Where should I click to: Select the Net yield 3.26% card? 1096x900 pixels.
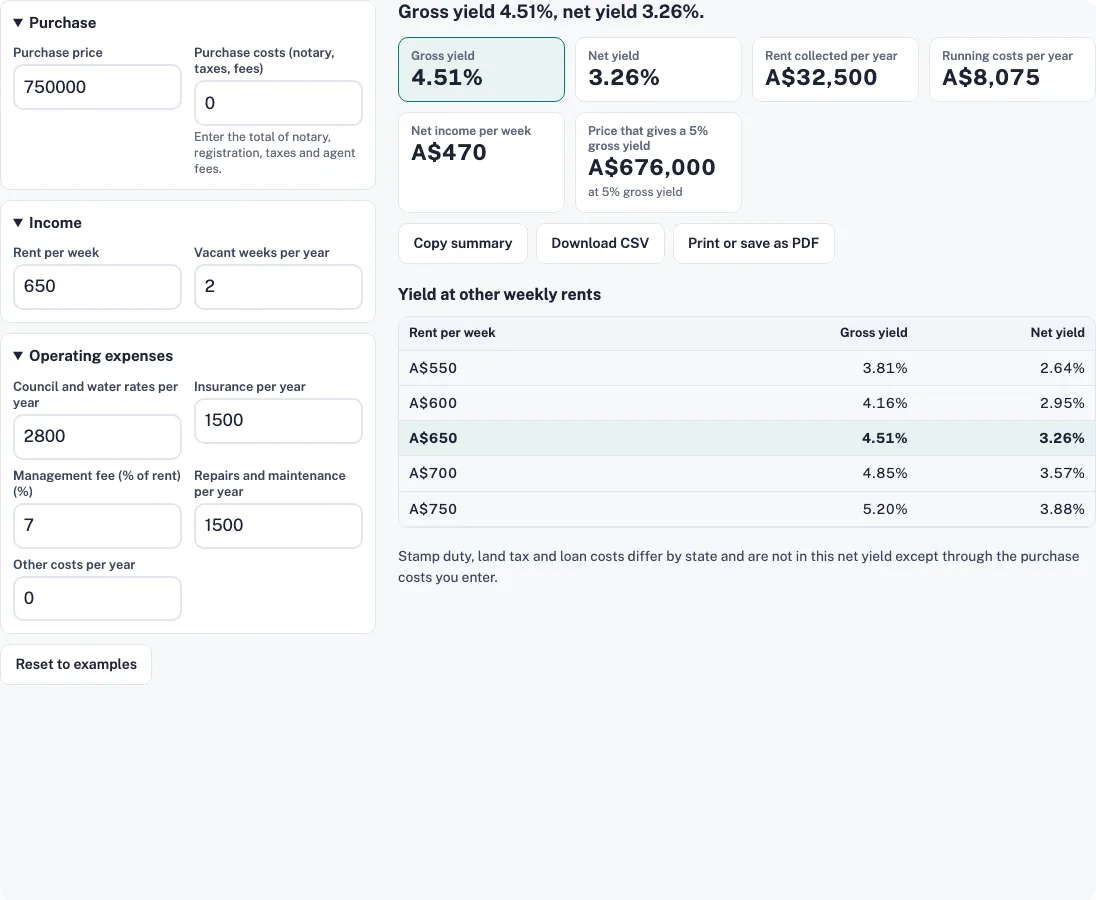[x=658, y=69]
